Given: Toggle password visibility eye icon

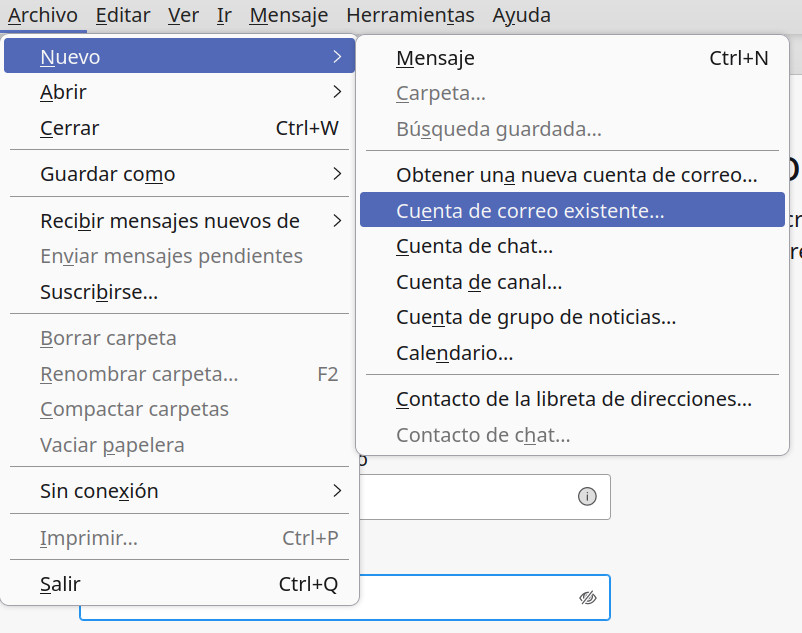Looking at the screenshot, I should 588,597.
